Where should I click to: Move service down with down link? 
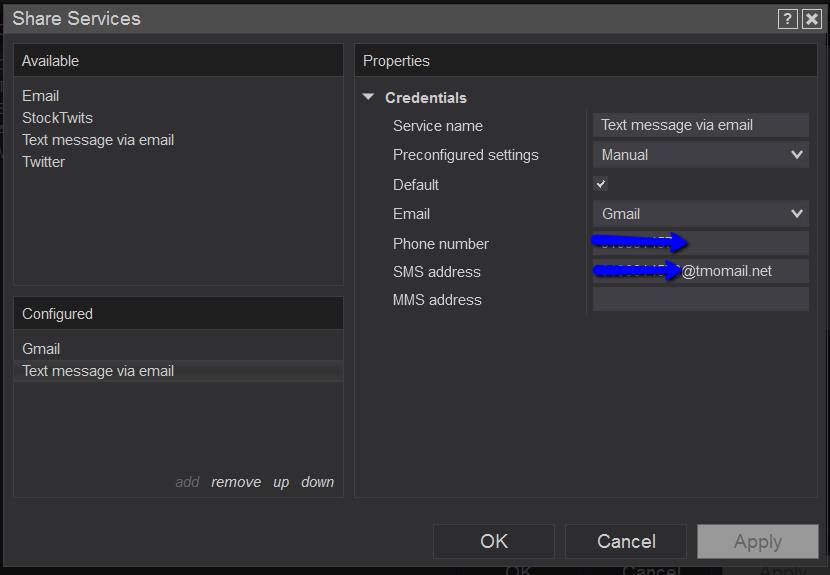(318, 482)
